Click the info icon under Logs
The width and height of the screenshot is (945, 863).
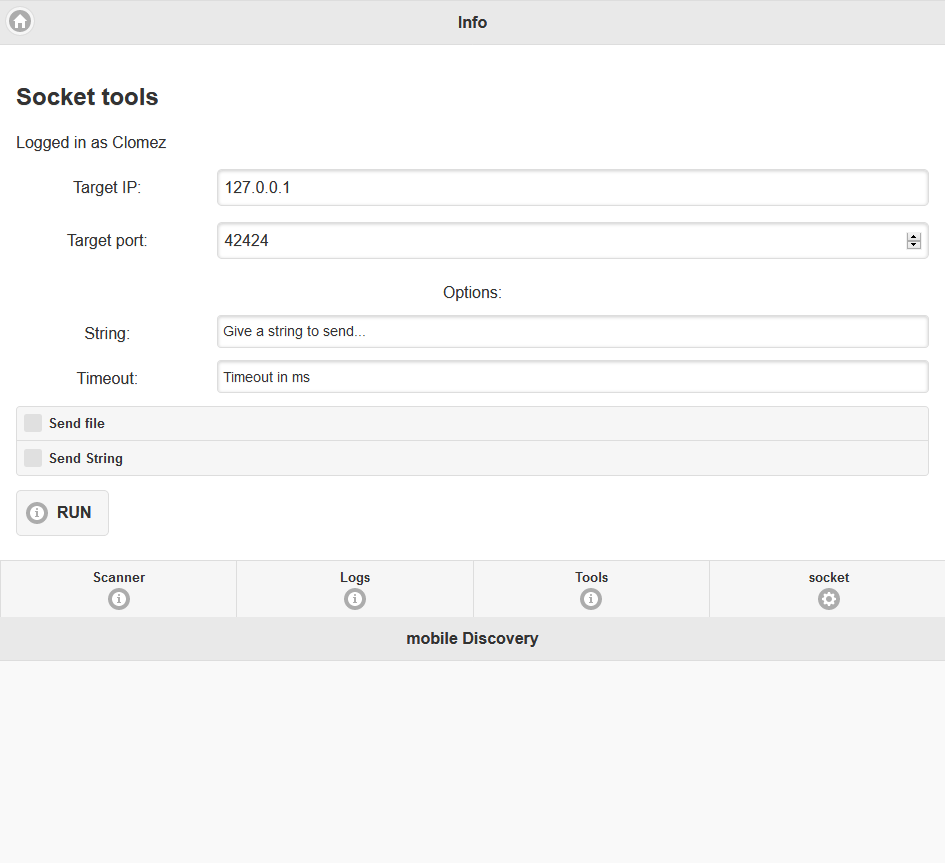click(x=355, y=599)
